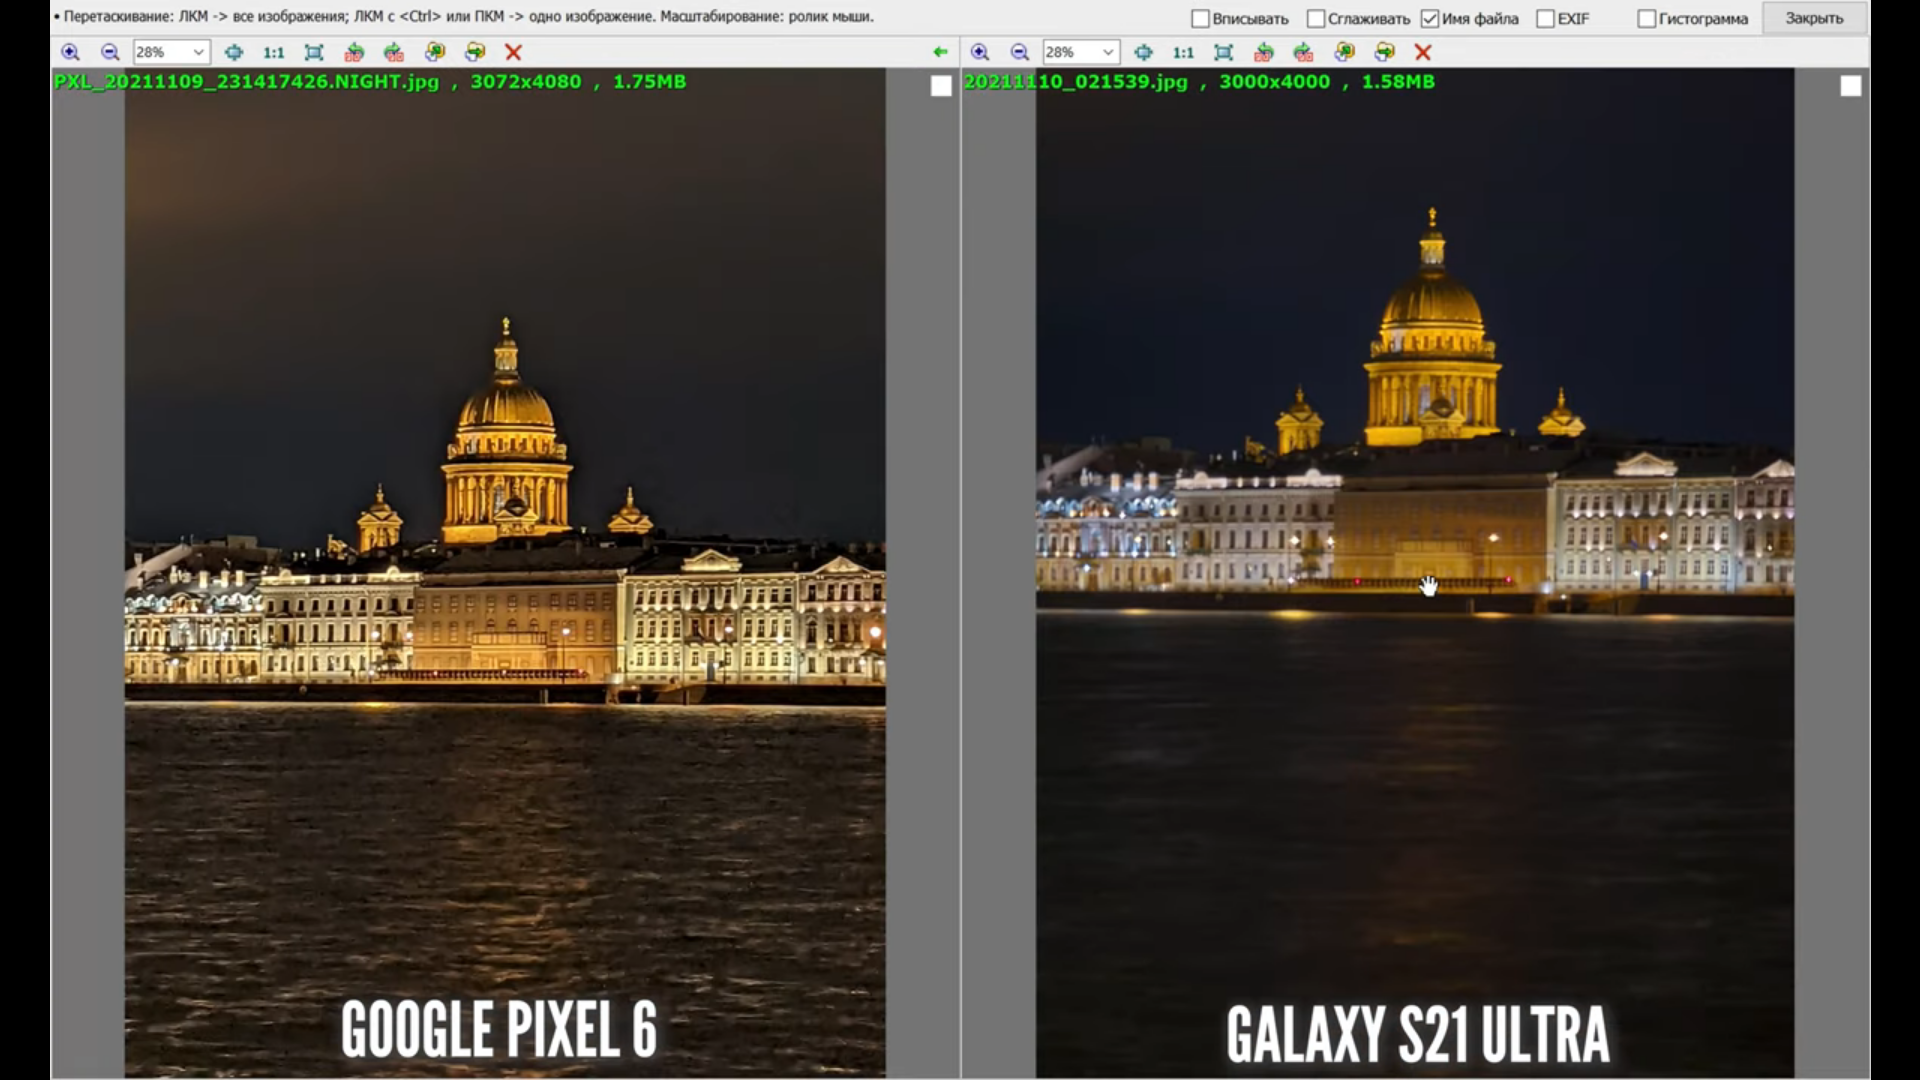Open the left panel 28% zoom dropdown
1920x1080 pixels.
pyautogui.click(x=198, y=52)
